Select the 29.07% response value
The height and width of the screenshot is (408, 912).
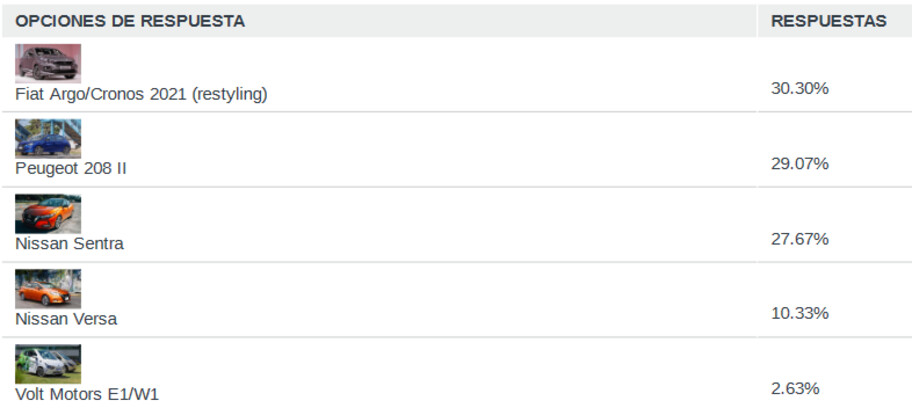(799, 163)
